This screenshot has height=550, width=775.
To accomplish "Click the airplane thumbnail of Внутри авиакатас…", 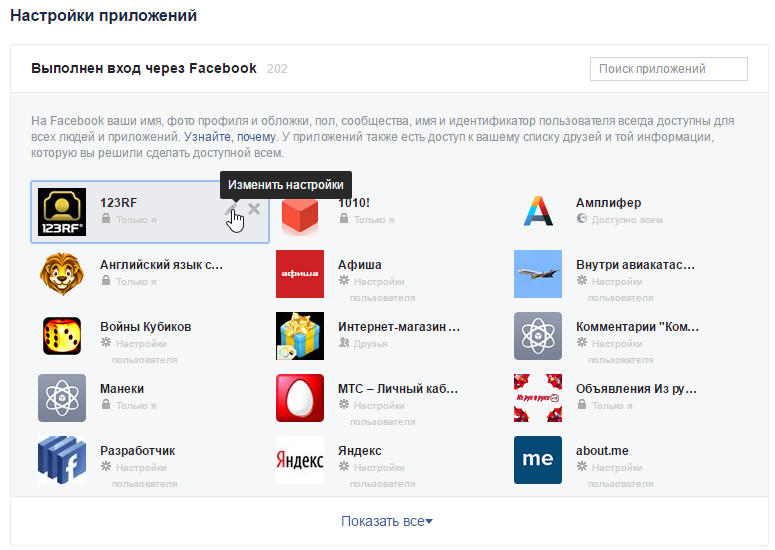I will 538,274.
